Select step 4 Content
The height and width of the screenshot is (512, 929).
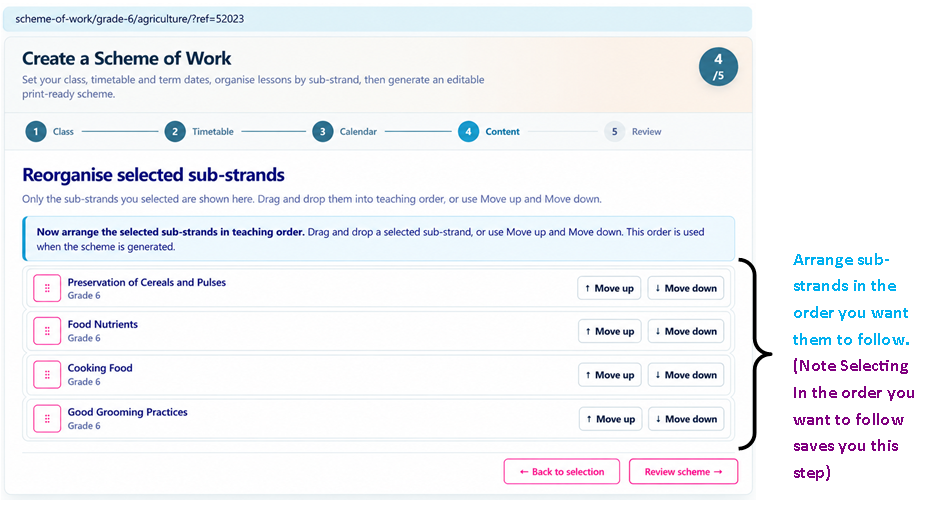pyautogui.click(x=489, y=132)
